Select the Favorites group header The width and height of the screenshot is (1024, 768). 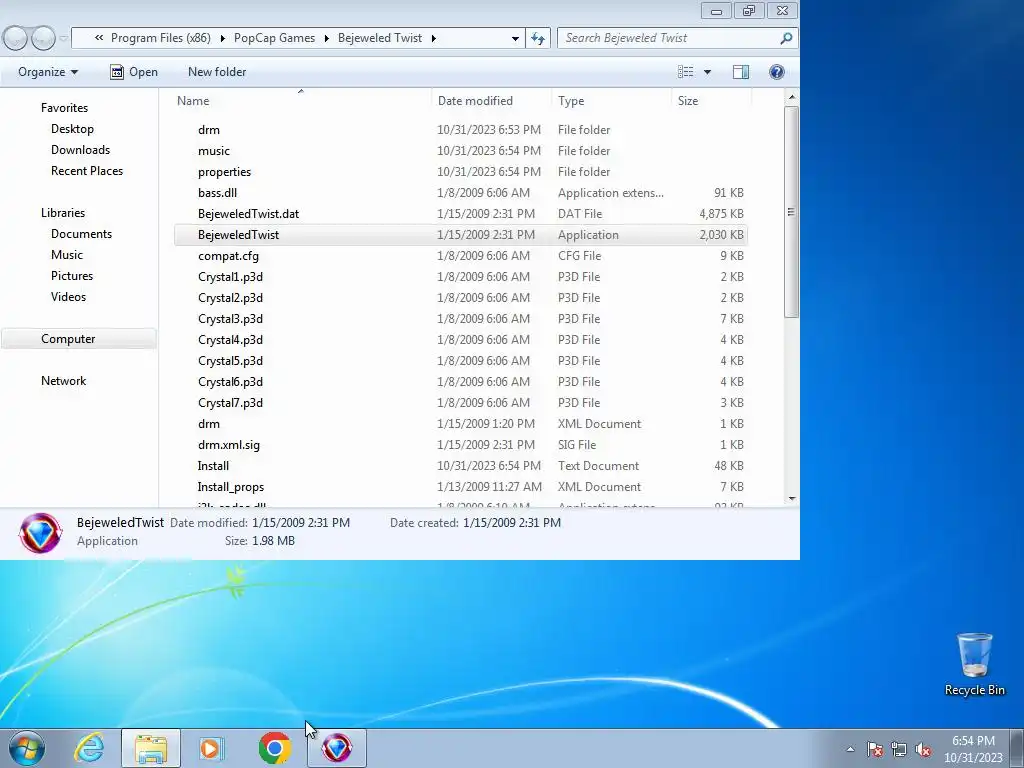(64, 108)
